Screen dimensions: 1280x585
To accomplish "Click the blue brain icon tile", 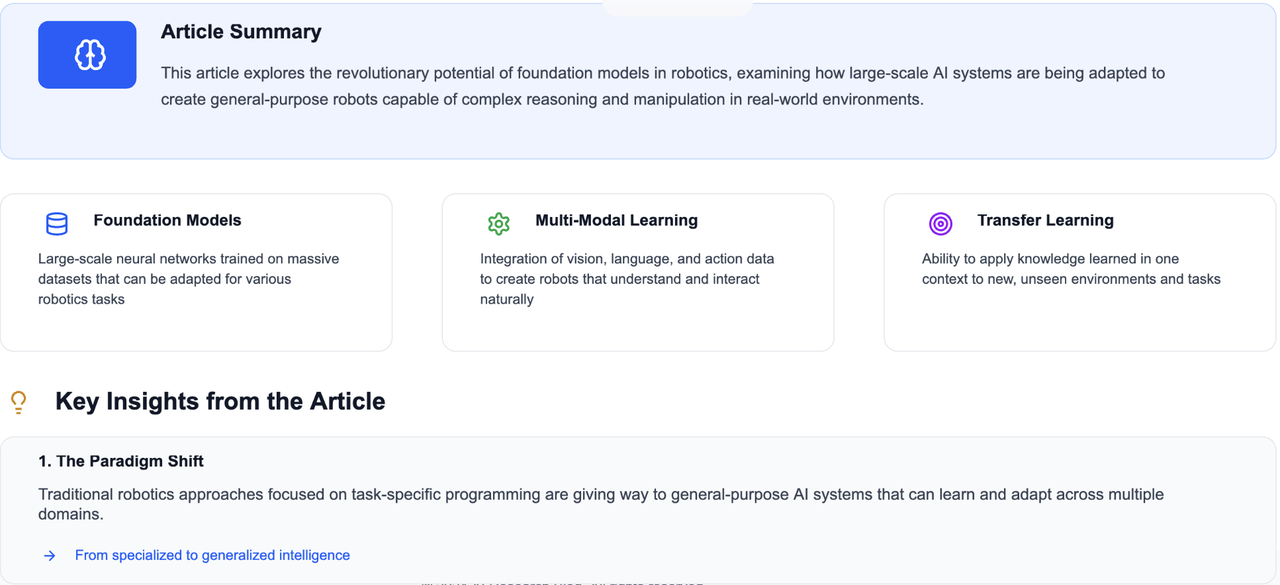I will (x=87, y=55).
